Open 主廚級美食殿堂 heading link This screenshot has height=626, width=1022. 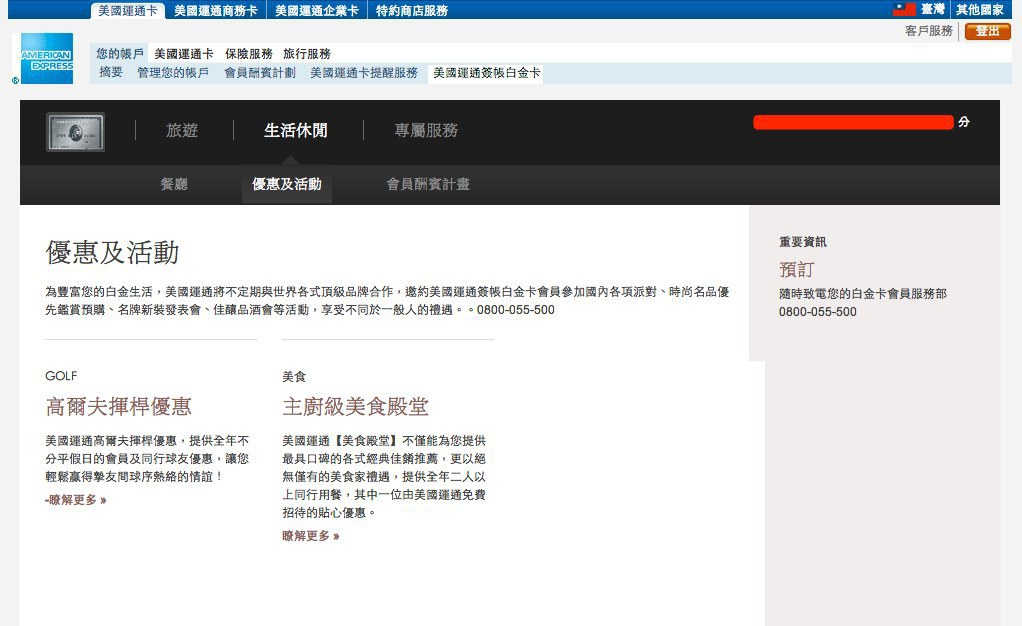[355, 407]
